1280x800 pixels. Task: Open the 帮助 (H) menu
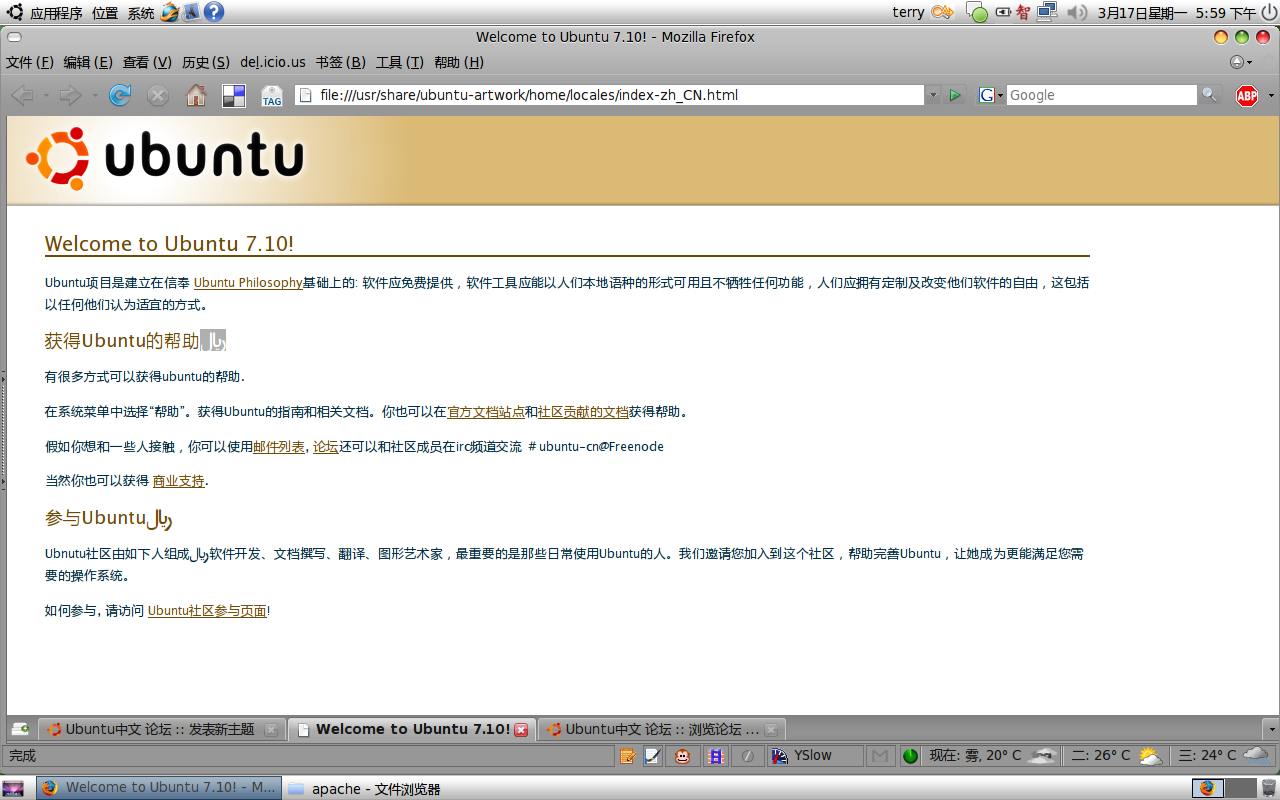[459, 62]
